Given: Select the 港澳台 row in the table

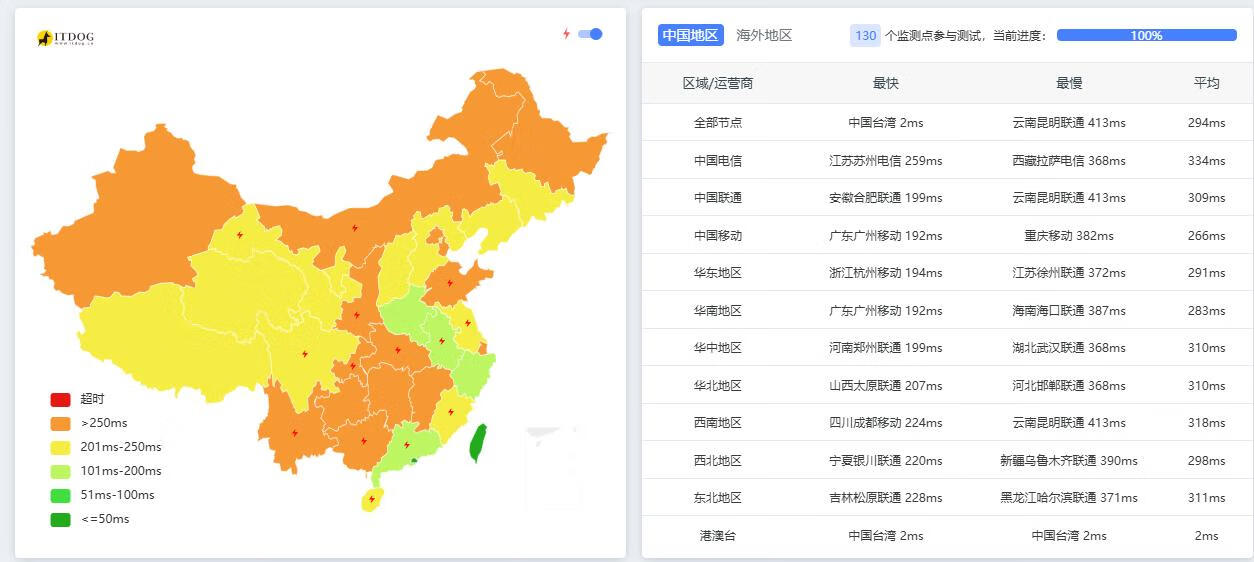Looking at the screenshot, I should [x=718, y=536].
